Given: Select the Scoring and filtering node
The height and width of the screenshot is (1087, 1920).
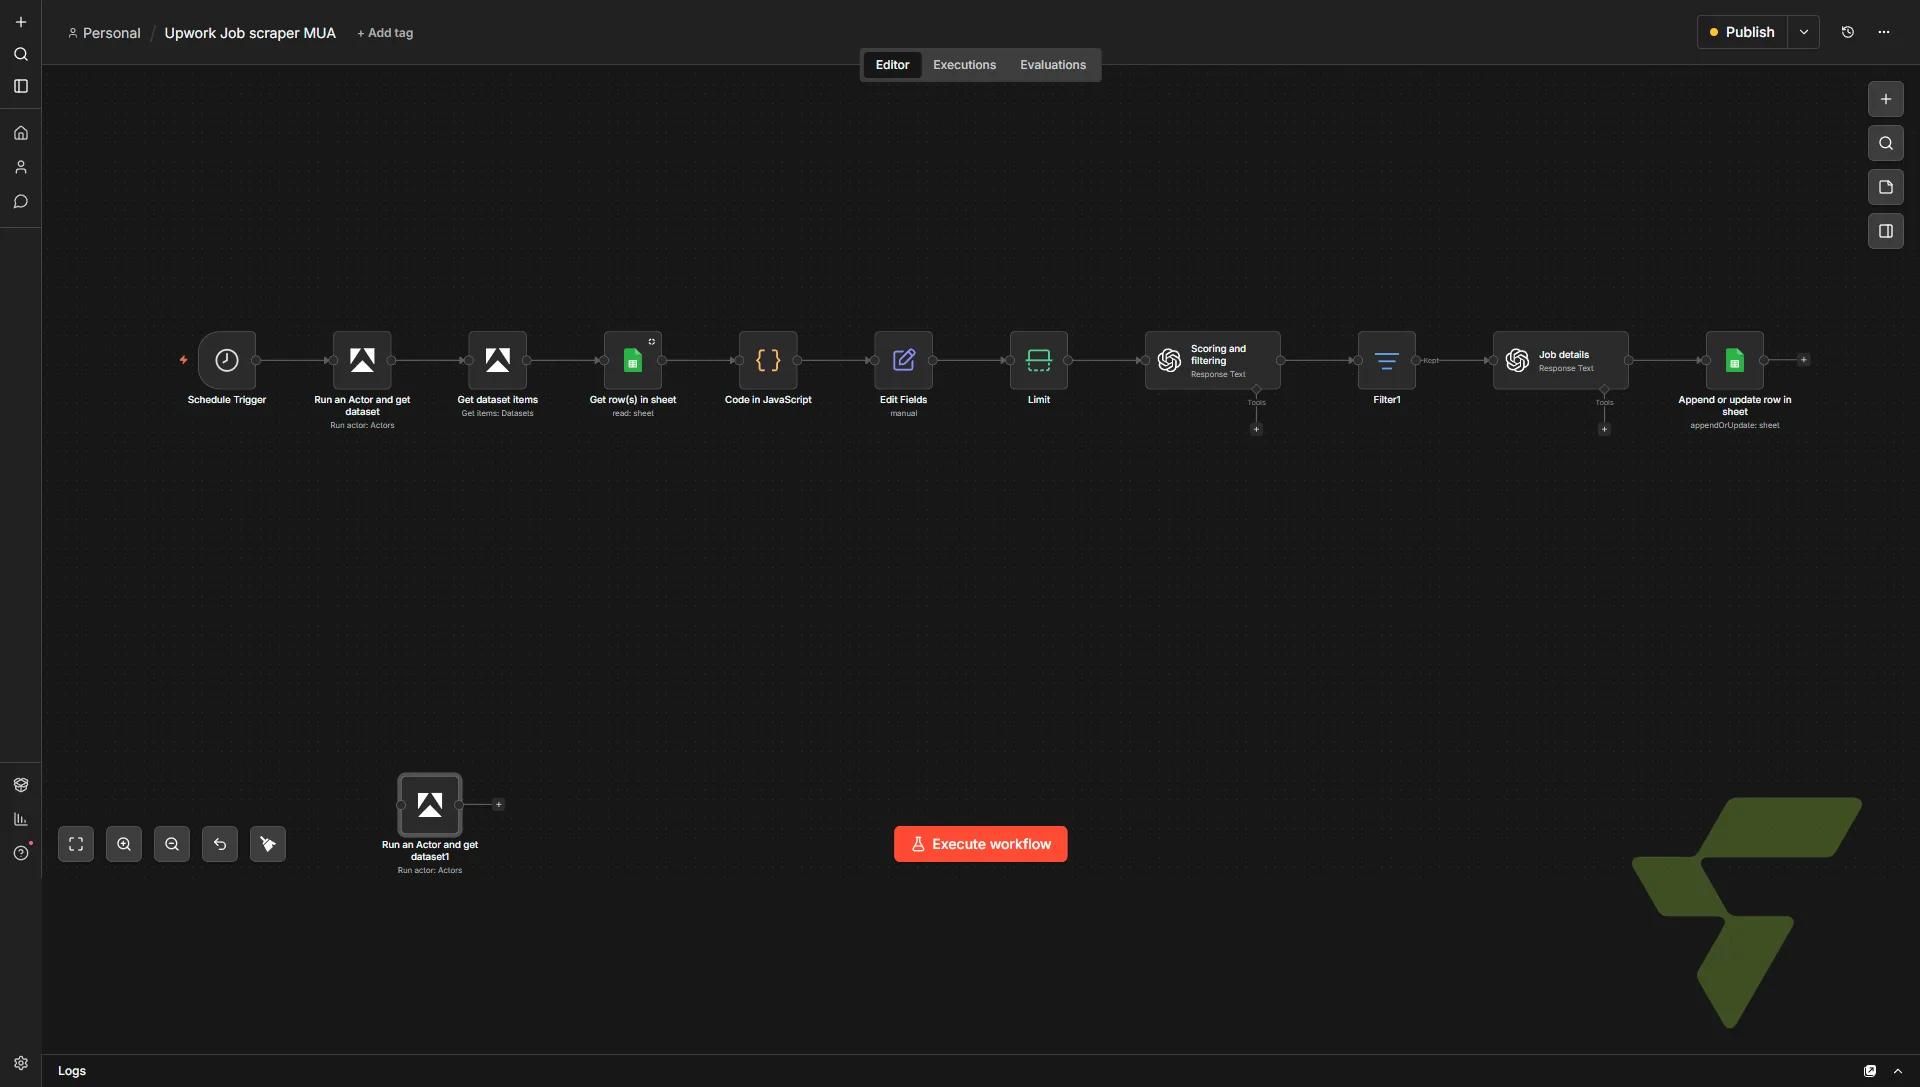Looking at the screenshot, I should 1213,360.
